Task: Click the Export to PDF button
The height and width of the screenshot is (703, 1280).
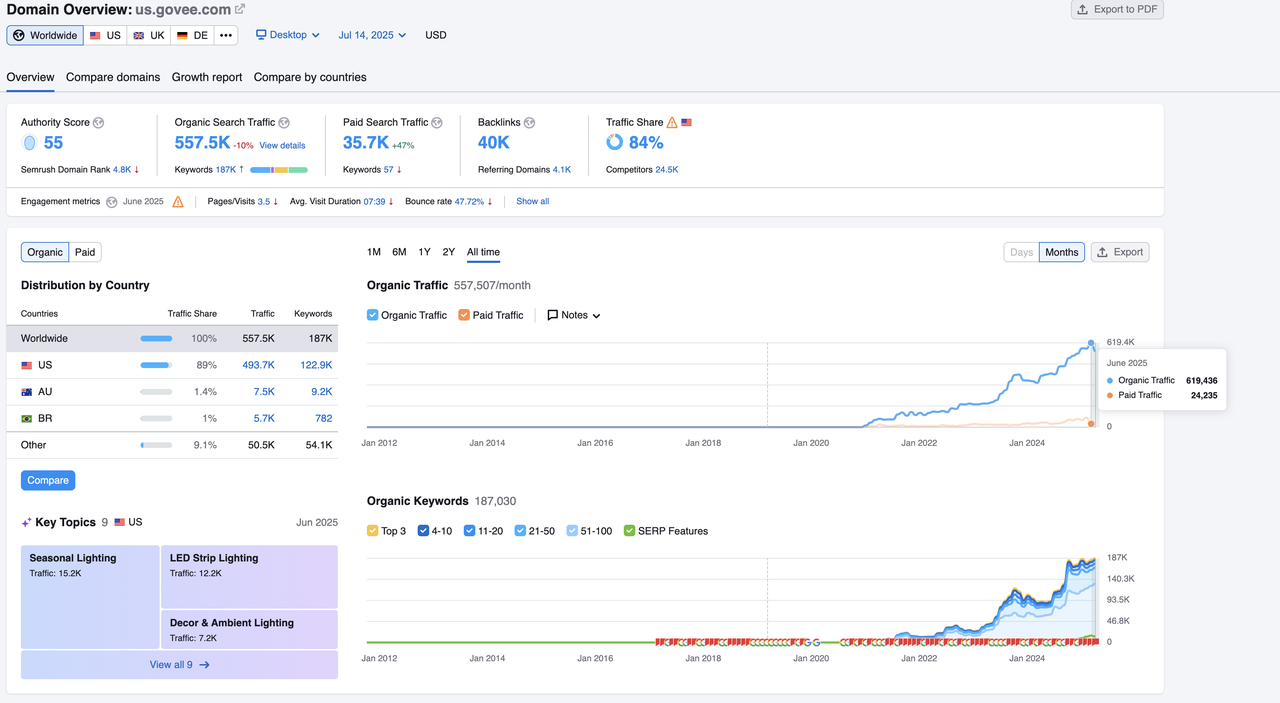Action: pyautogui.click(x=1117, y=10)
